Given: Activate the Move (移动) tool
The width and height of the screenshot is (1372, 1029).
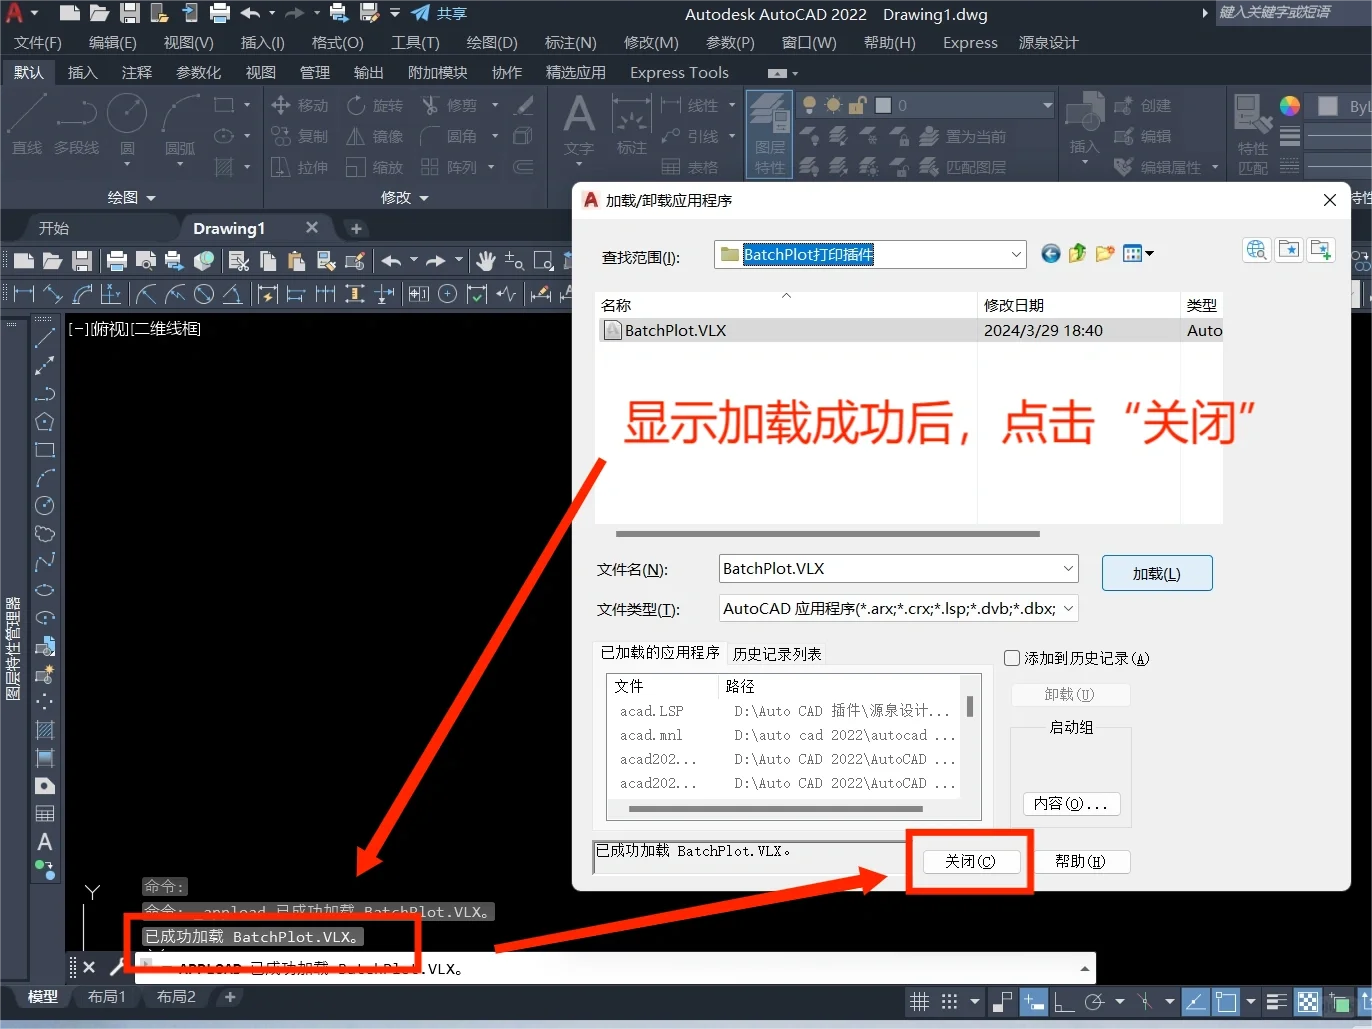Looking at the screenshot, I should click(x=299, y=105).
